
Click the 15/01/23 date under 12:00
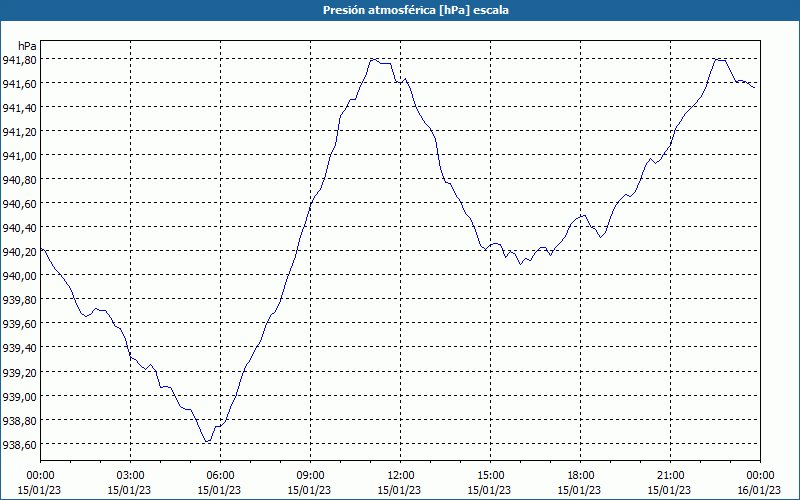pos(399,490)
